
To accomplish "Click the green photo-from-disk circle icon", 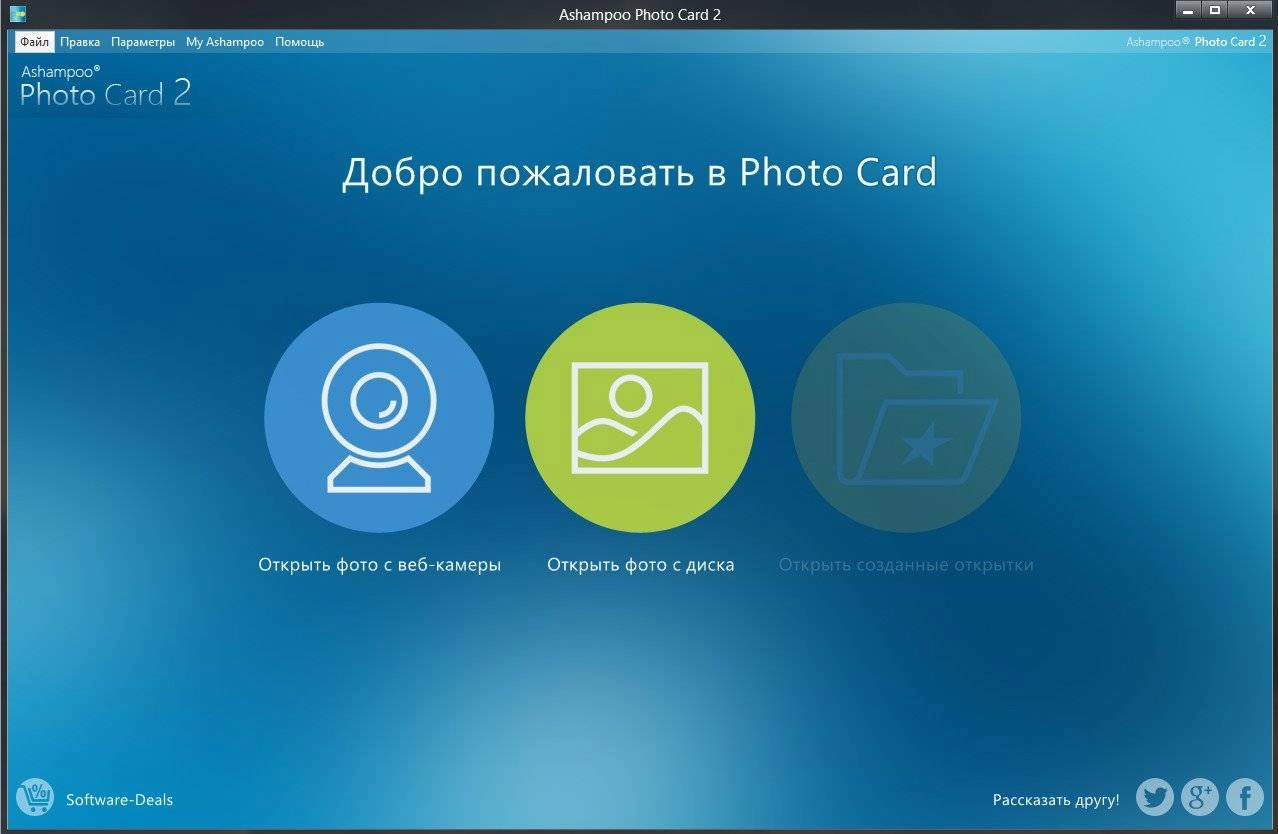I will coord(640,418).
